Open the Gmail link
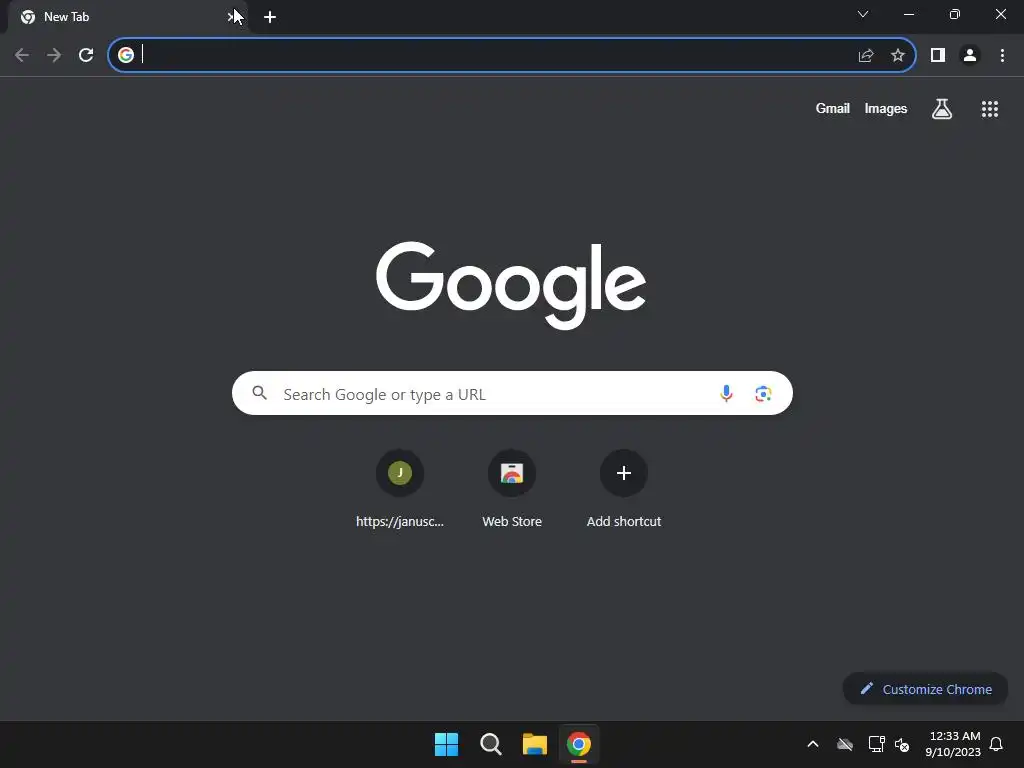This screenshot has height=768, width=1024. 833,108
